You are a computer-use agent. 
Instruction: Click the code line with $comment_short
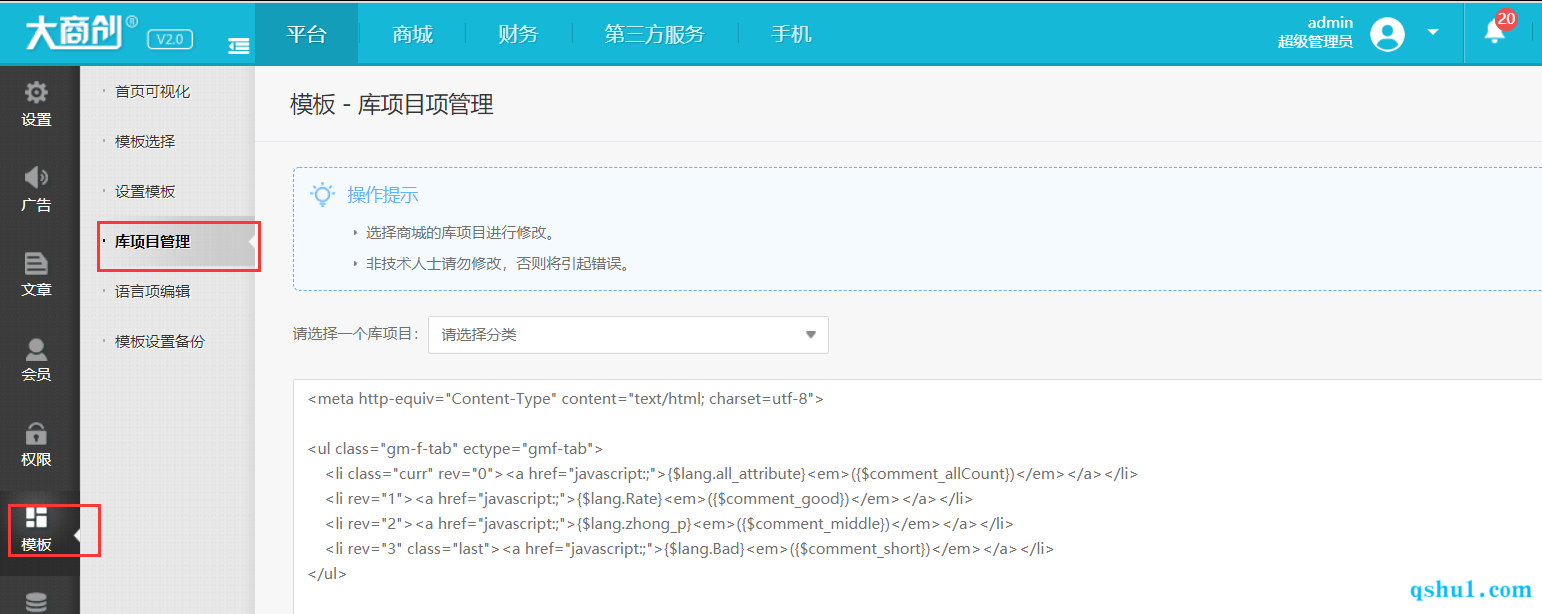[x=689, y=549]
